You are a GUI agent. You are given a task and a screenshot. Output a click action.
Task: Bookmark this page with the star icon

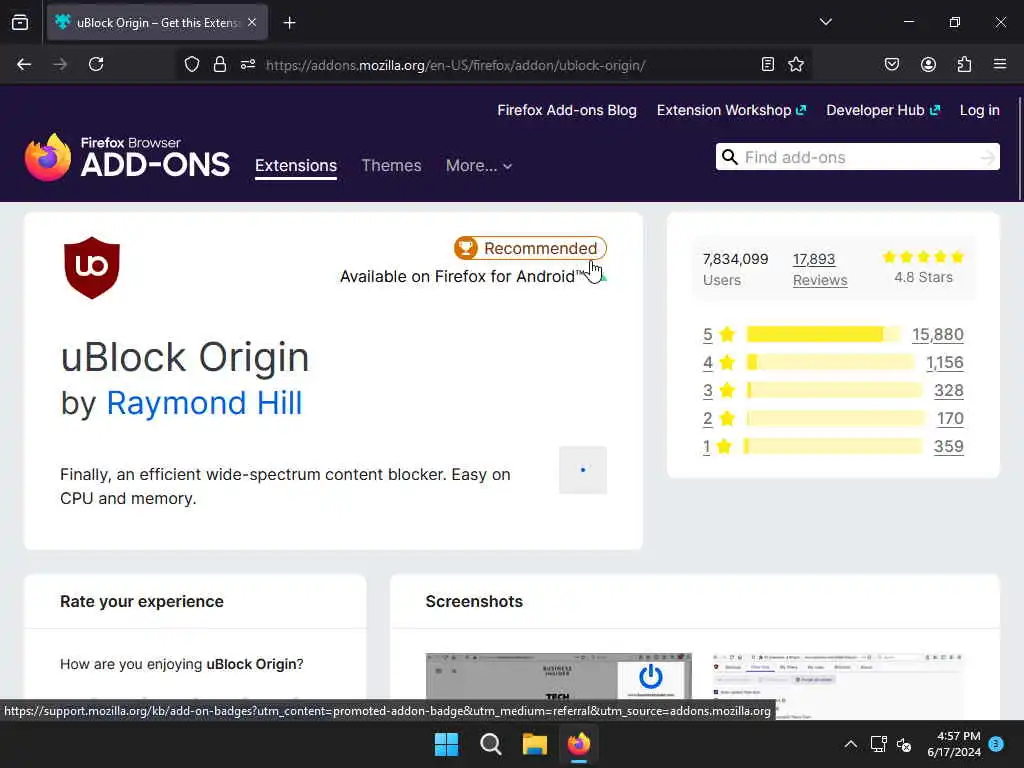click(795, 64)
